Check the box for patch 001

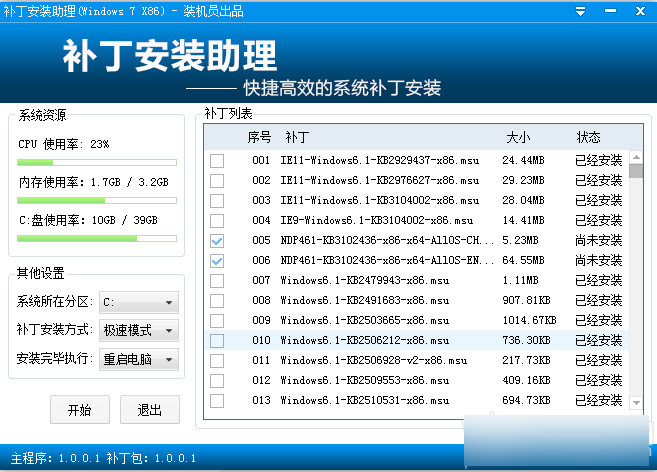217,161
